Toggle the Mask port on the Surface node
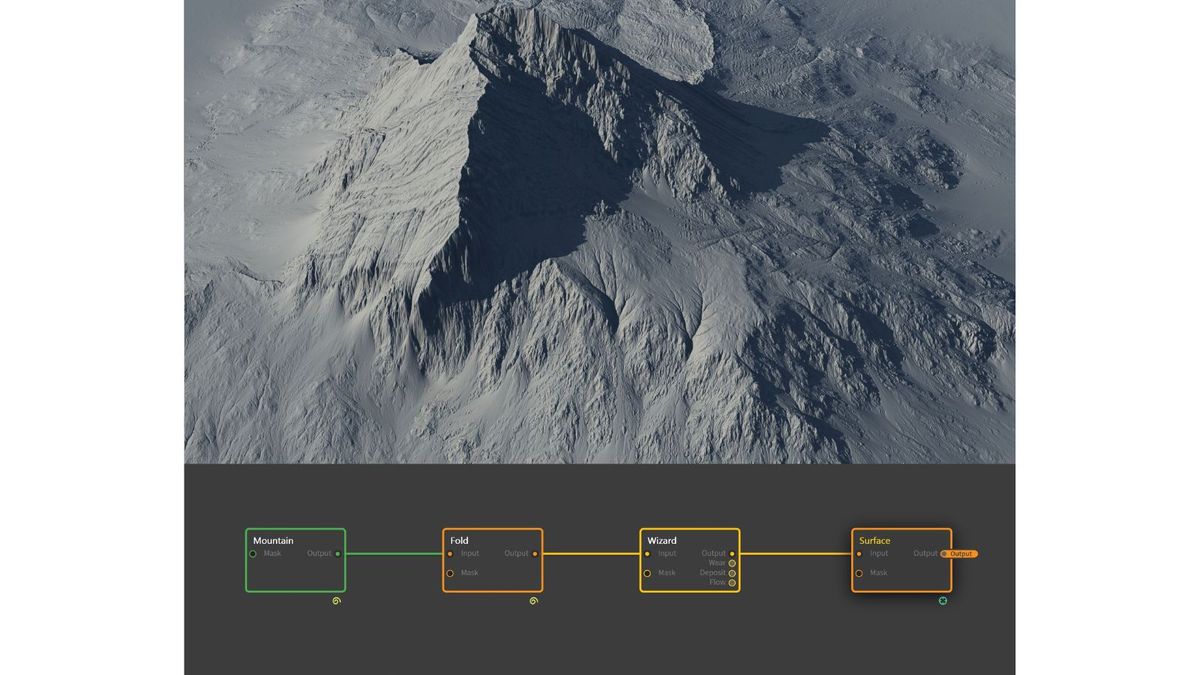The image size is (1200, 675). (859, 573)
